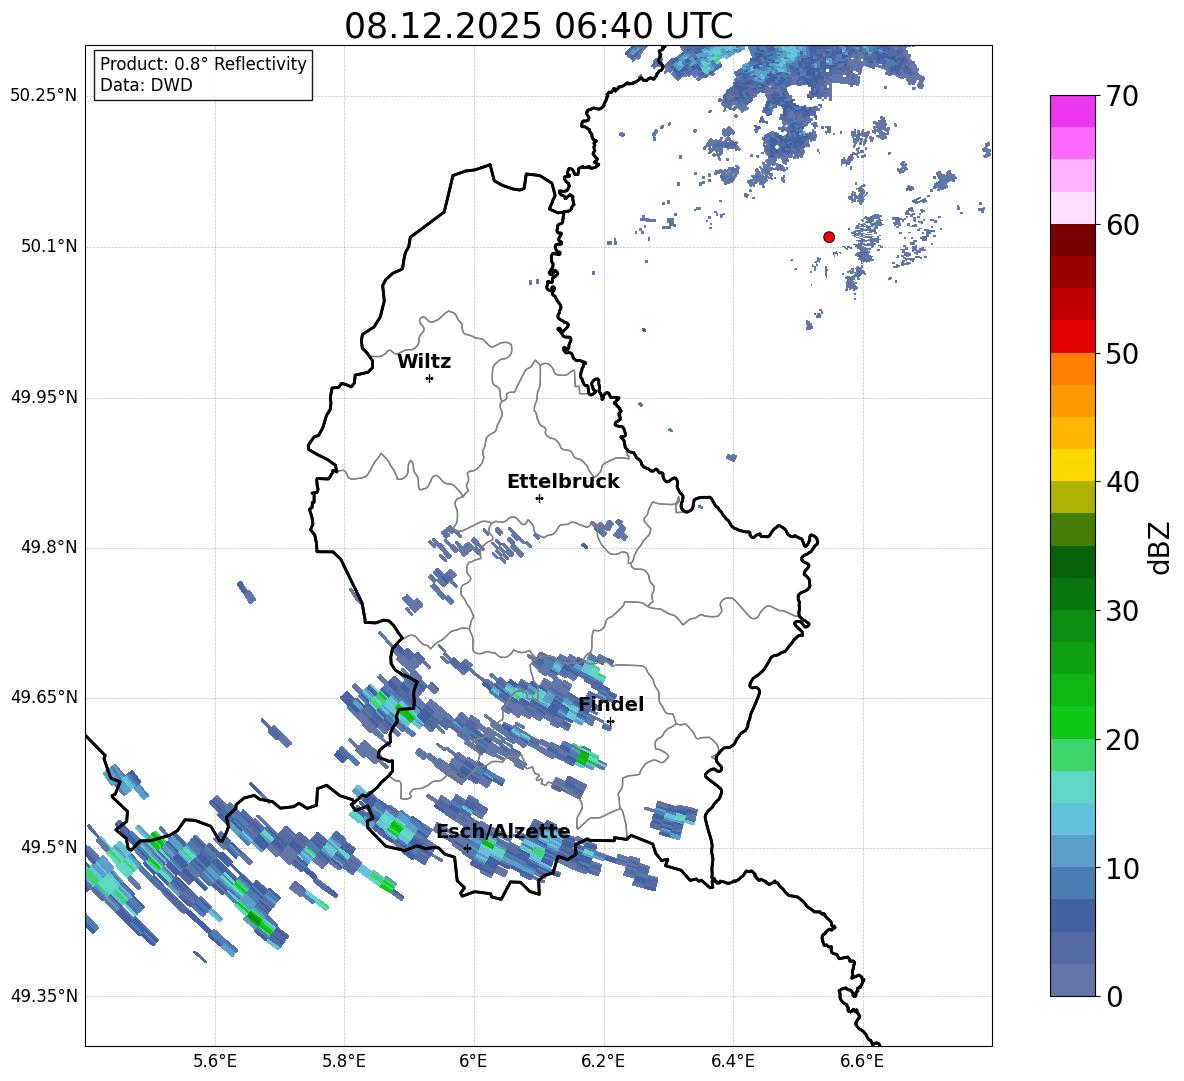Image resolution: width=1184 pixels, height=1081 pixels.
Task: Click the 49.5°N latitude tick label
Action: tap(48, 847)
